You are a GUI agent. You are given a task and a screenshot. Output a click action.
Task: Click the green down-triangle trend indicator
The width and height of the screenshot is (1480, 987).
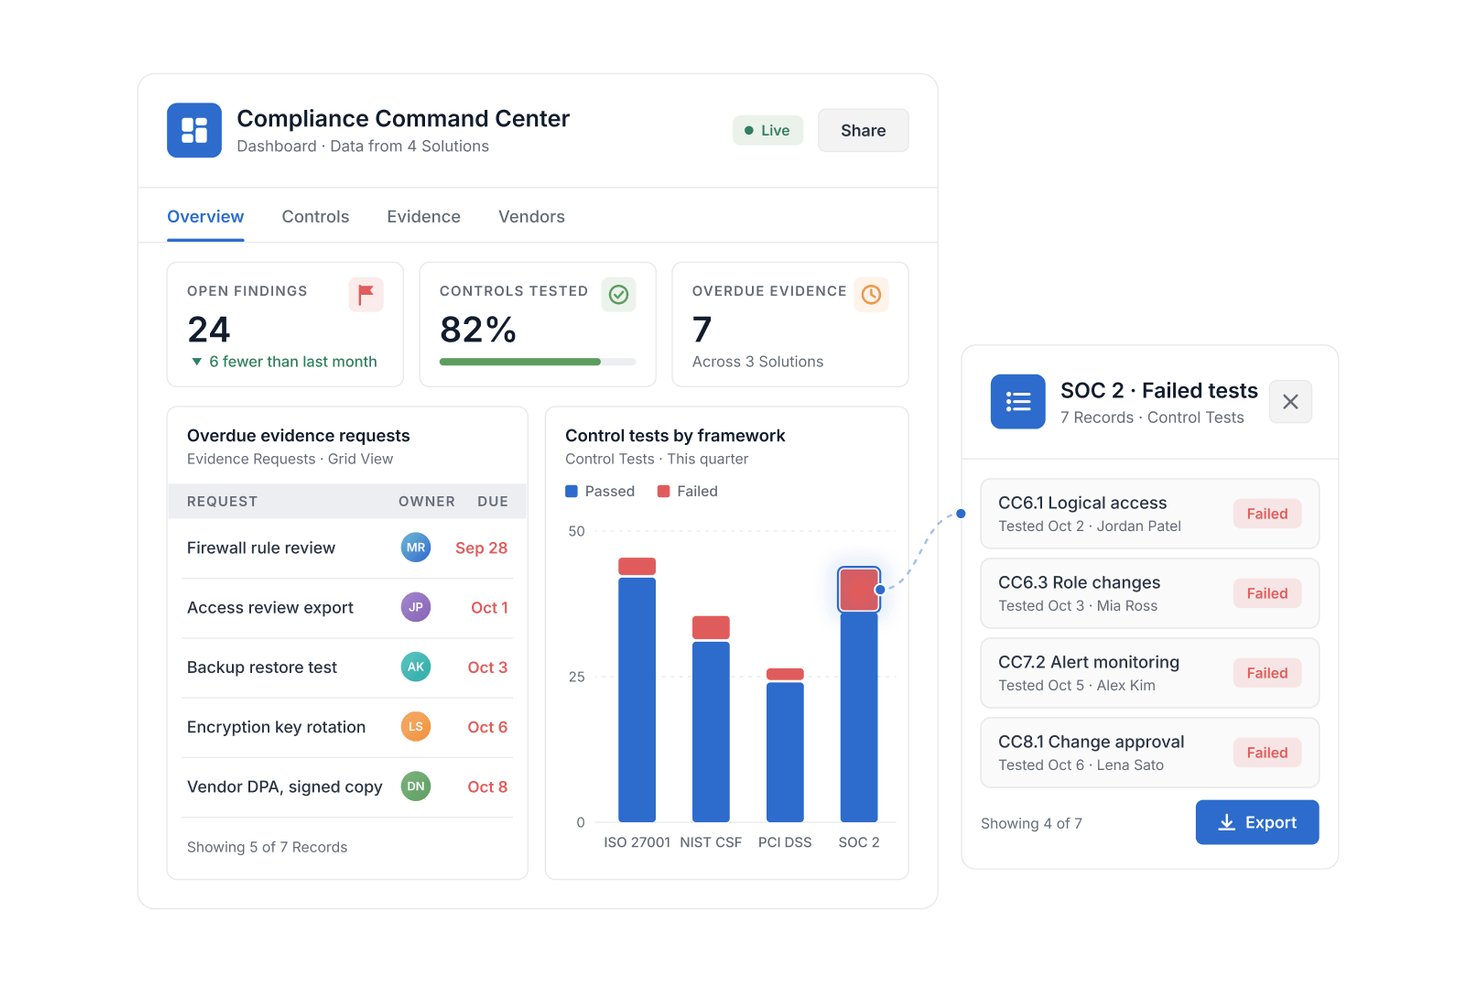(x=197, y=362)
